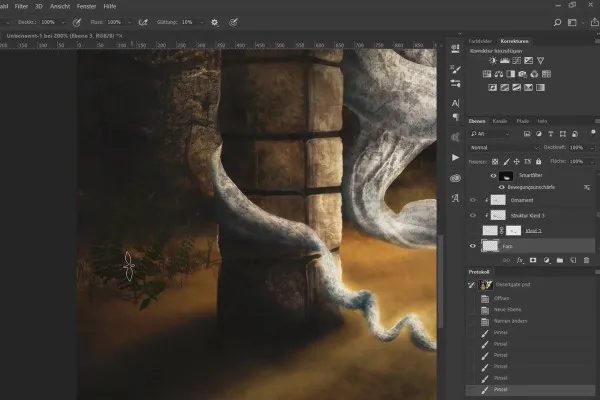Open the Paragraph panel icon
The width and height of the screenshot is (600, 400).
[455, 117]
